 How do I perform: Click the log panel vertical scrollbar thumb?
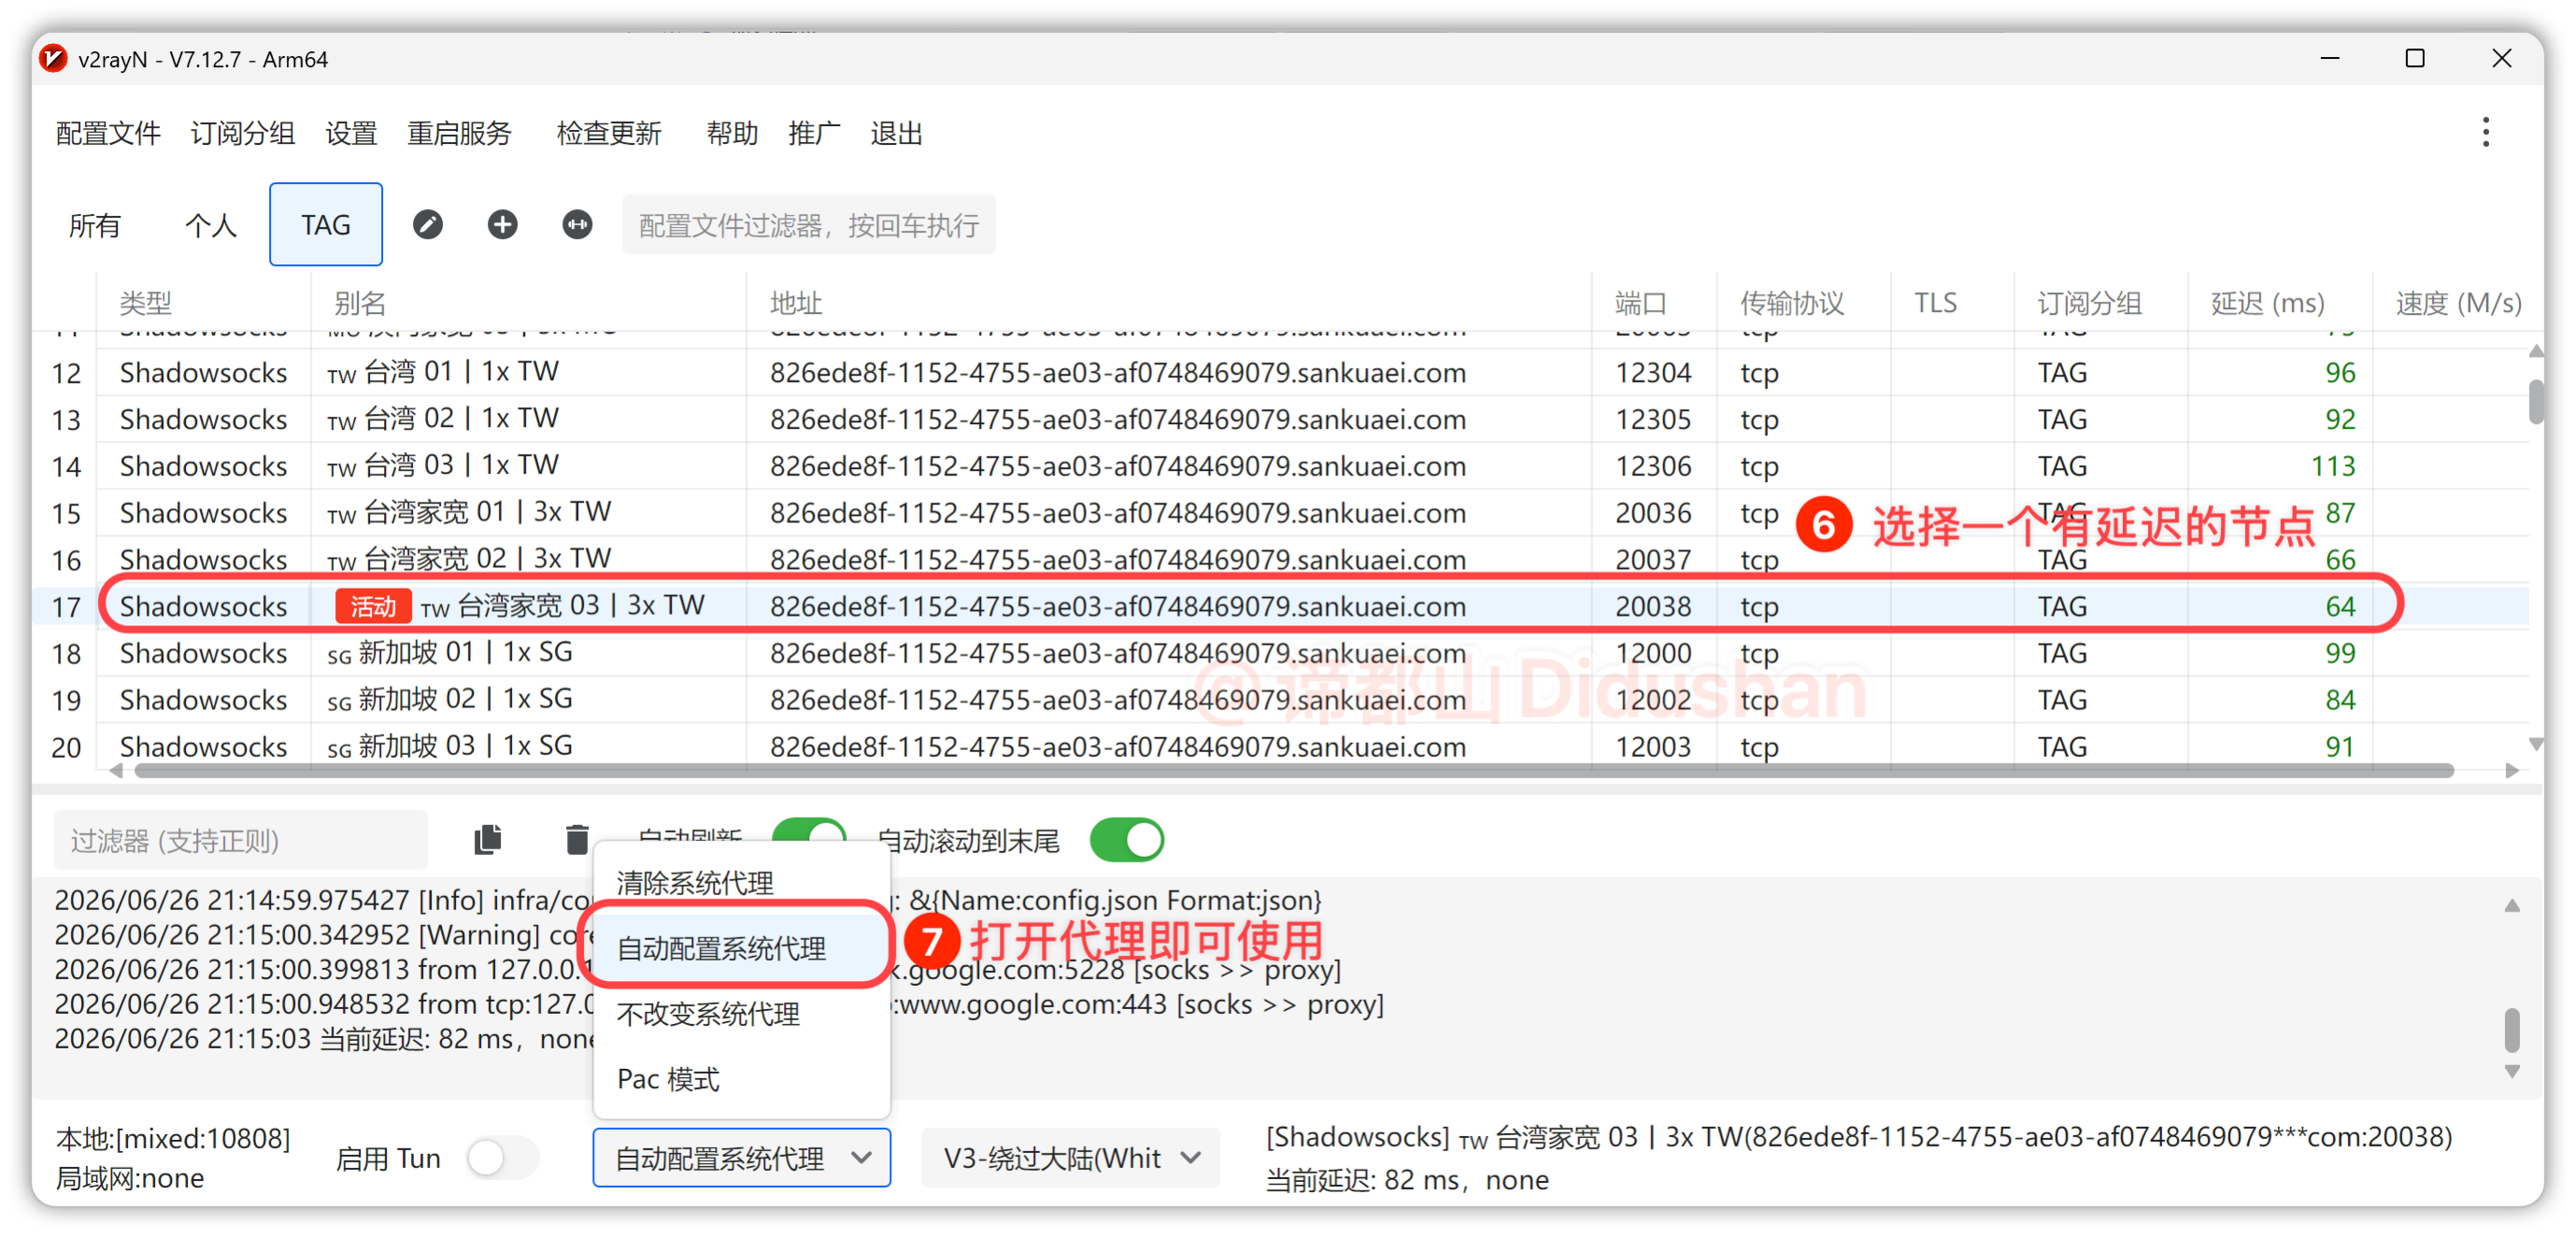click(2511, 1030)
